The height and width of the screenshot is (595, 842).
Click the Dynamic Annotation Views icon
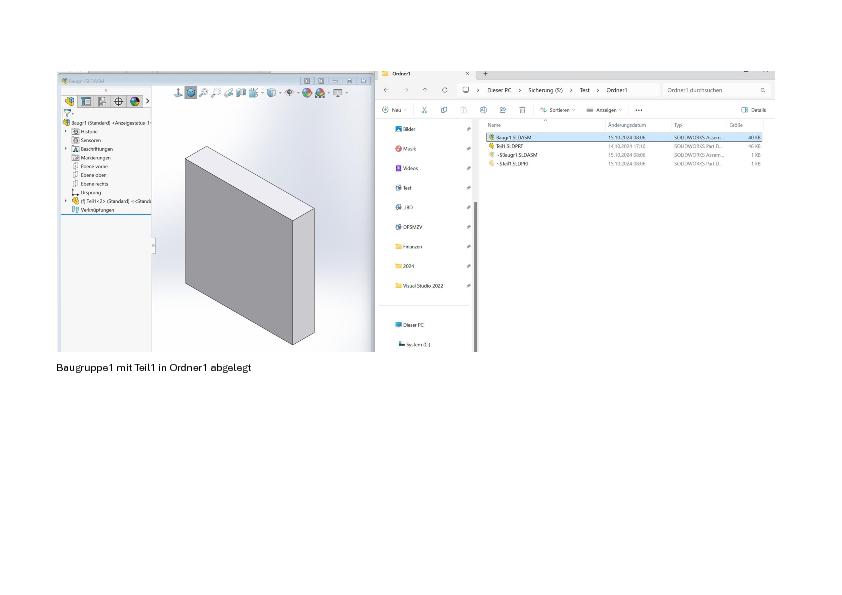[x=241, y=93]
